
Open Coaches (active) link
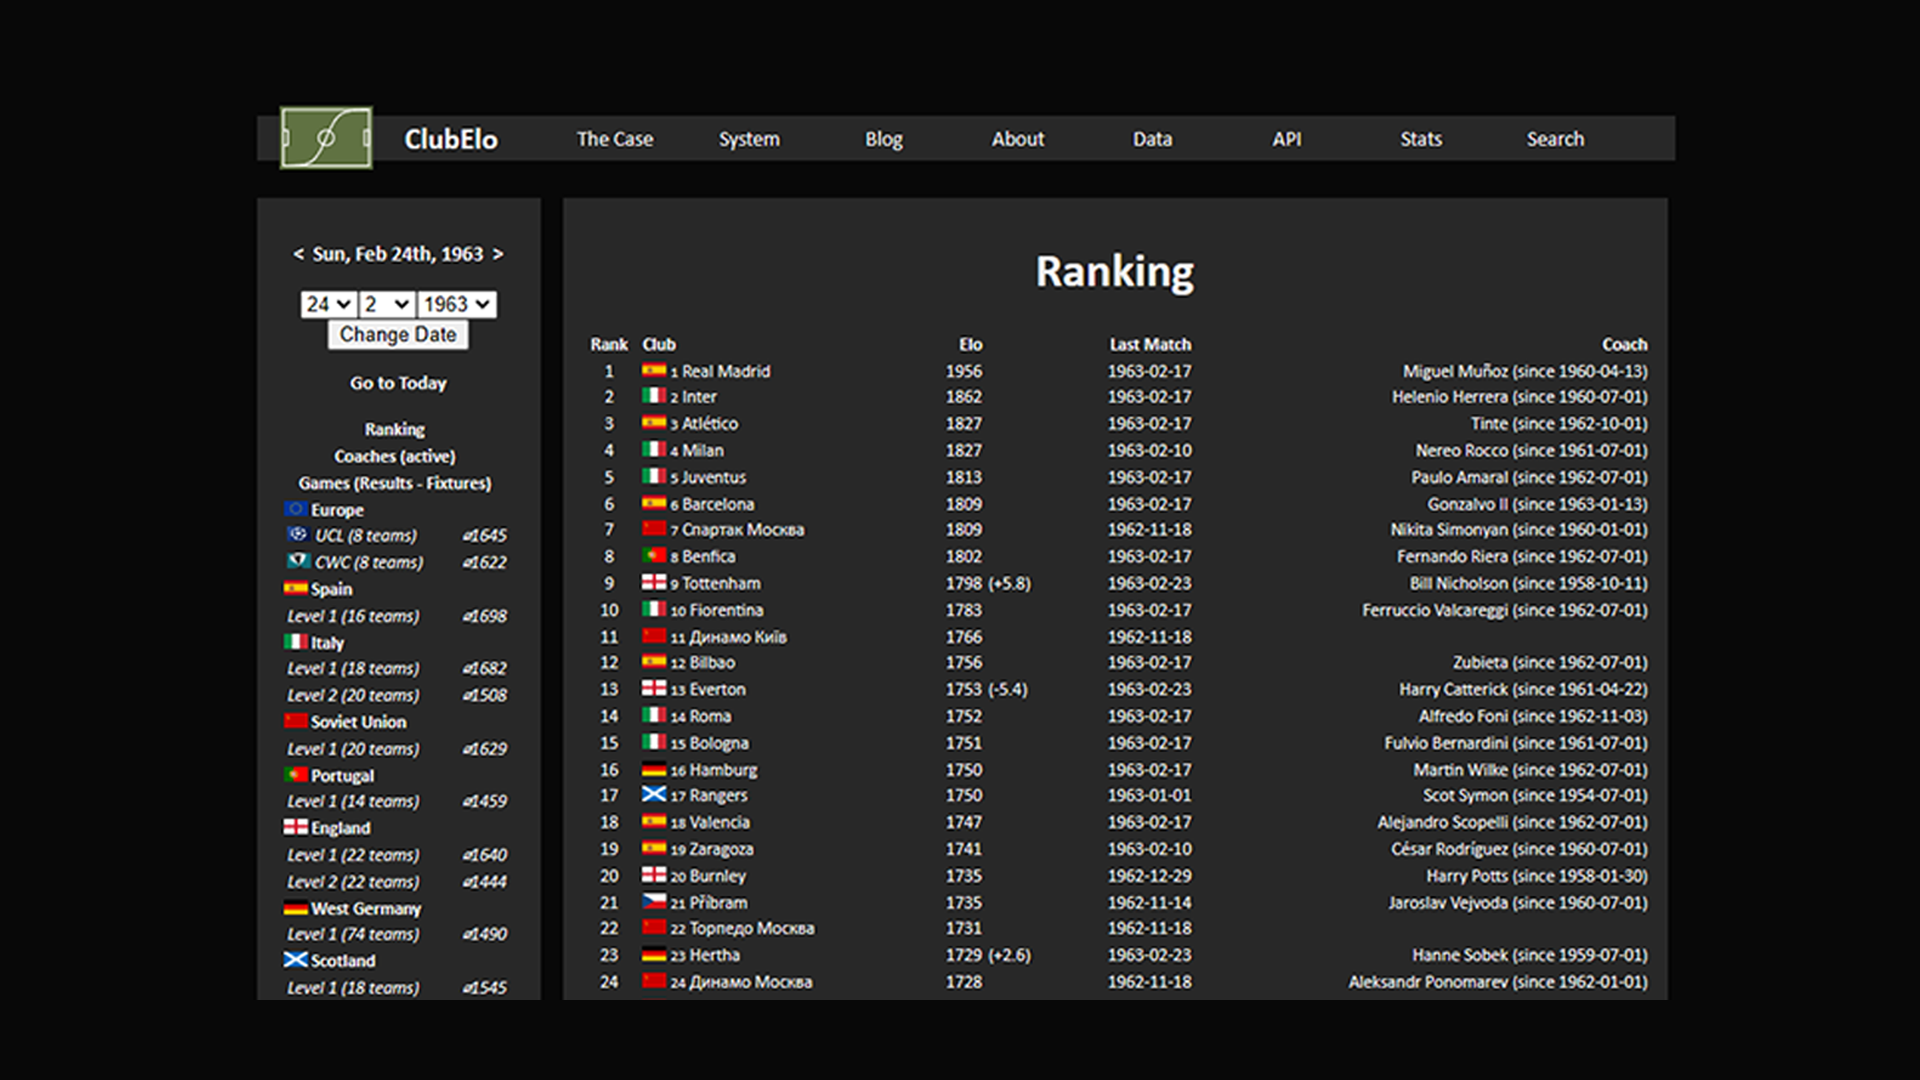coord(395,456)
